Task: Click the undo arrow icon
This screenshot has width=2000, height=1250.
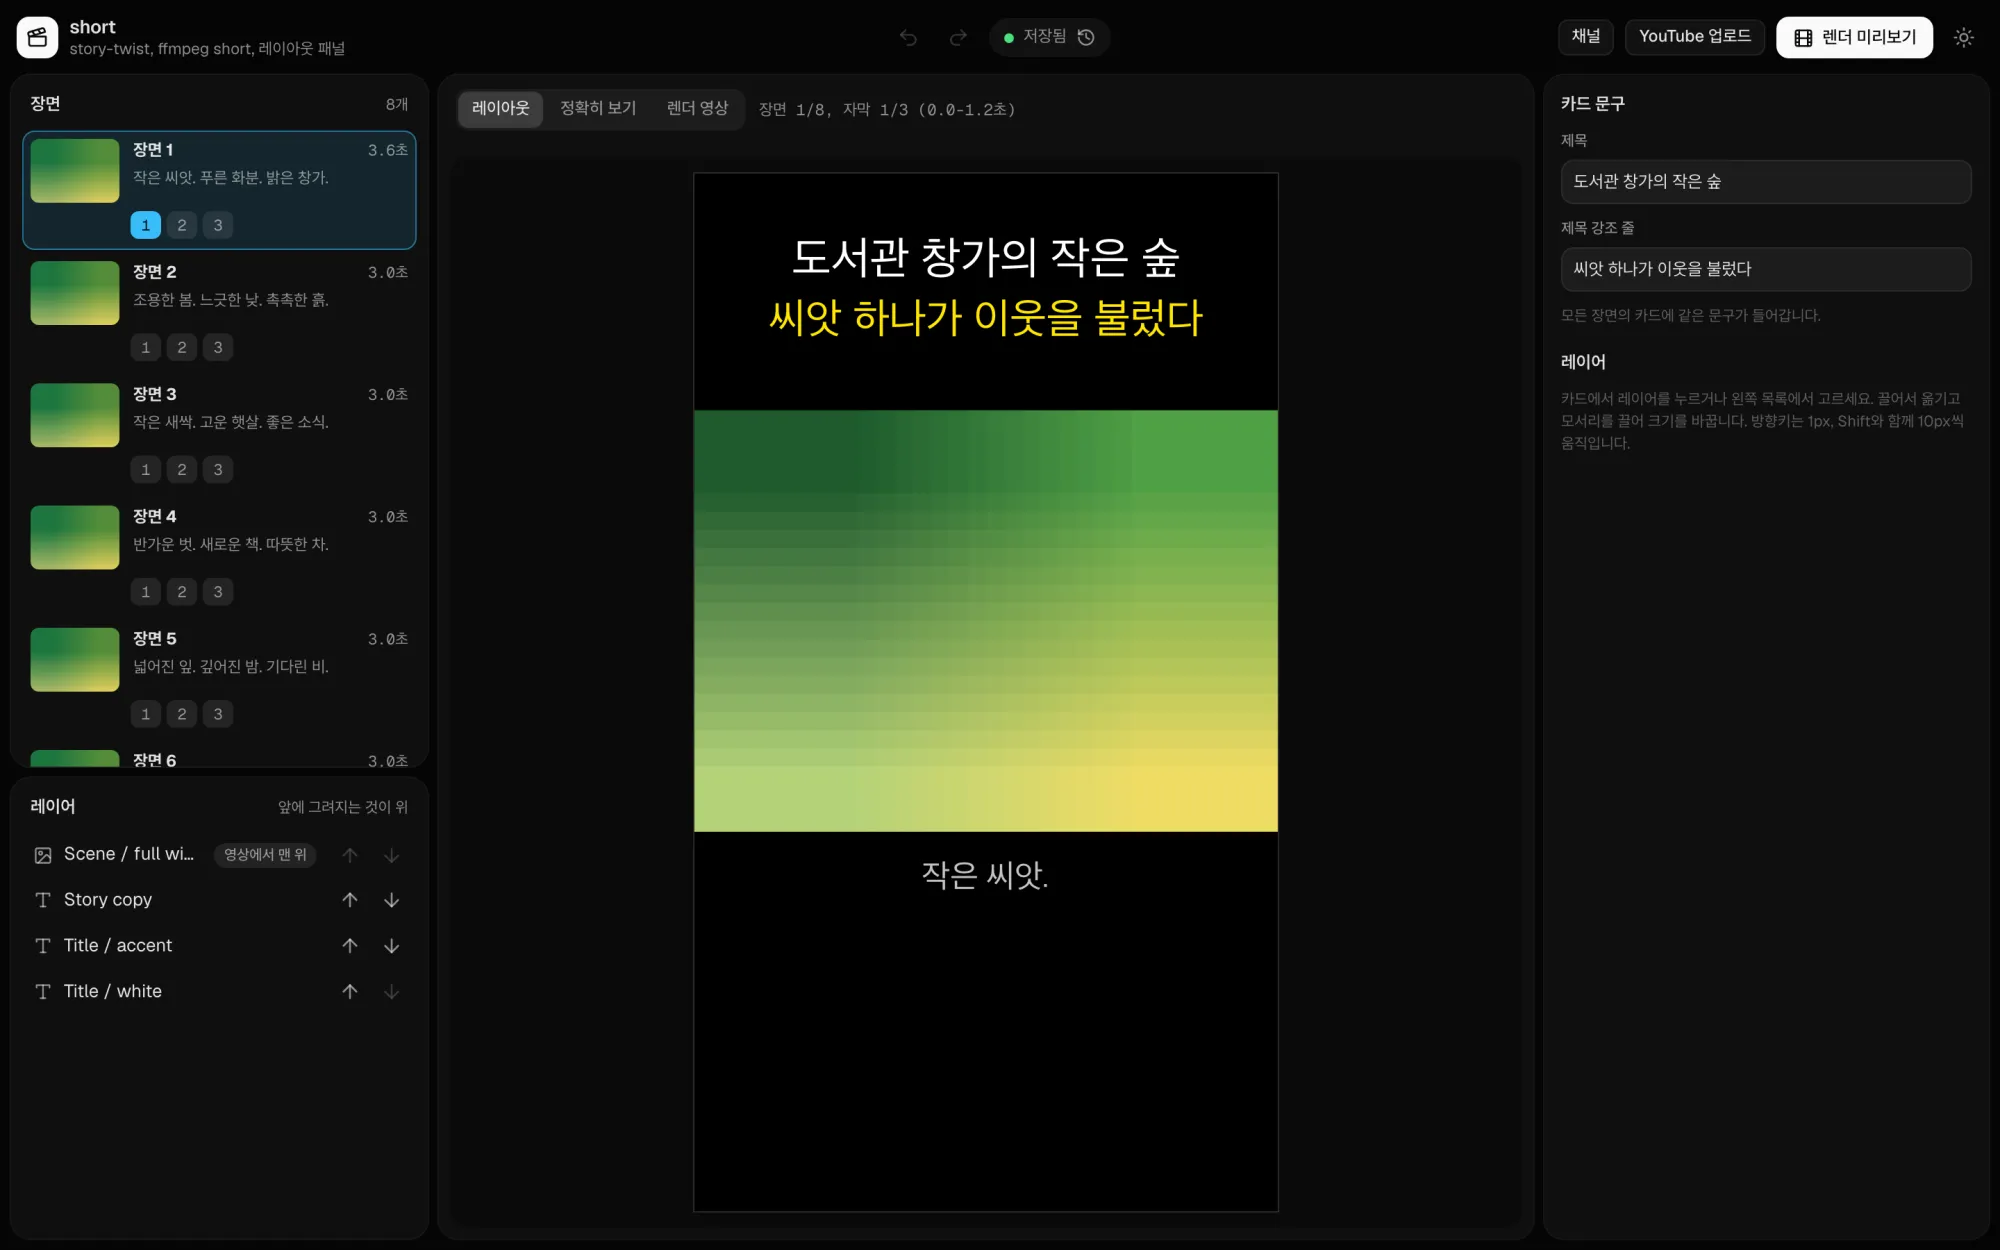Action: (908, 37)
